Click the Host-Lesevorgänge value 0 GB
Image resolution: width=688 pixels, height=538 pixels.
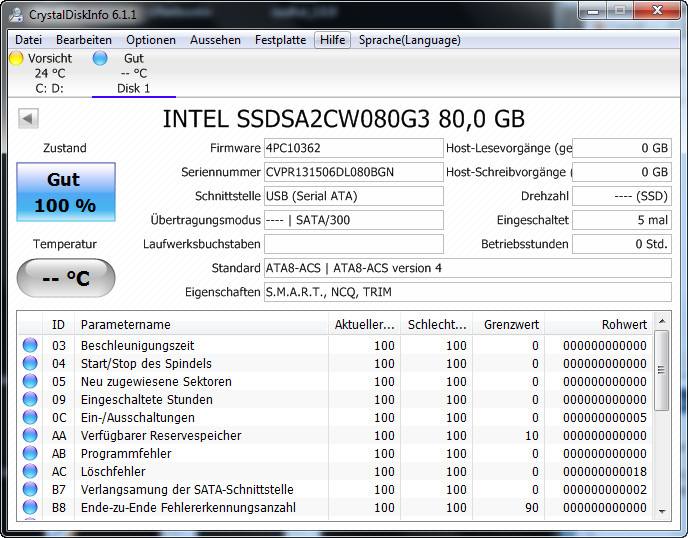click(x=622, y=148)
